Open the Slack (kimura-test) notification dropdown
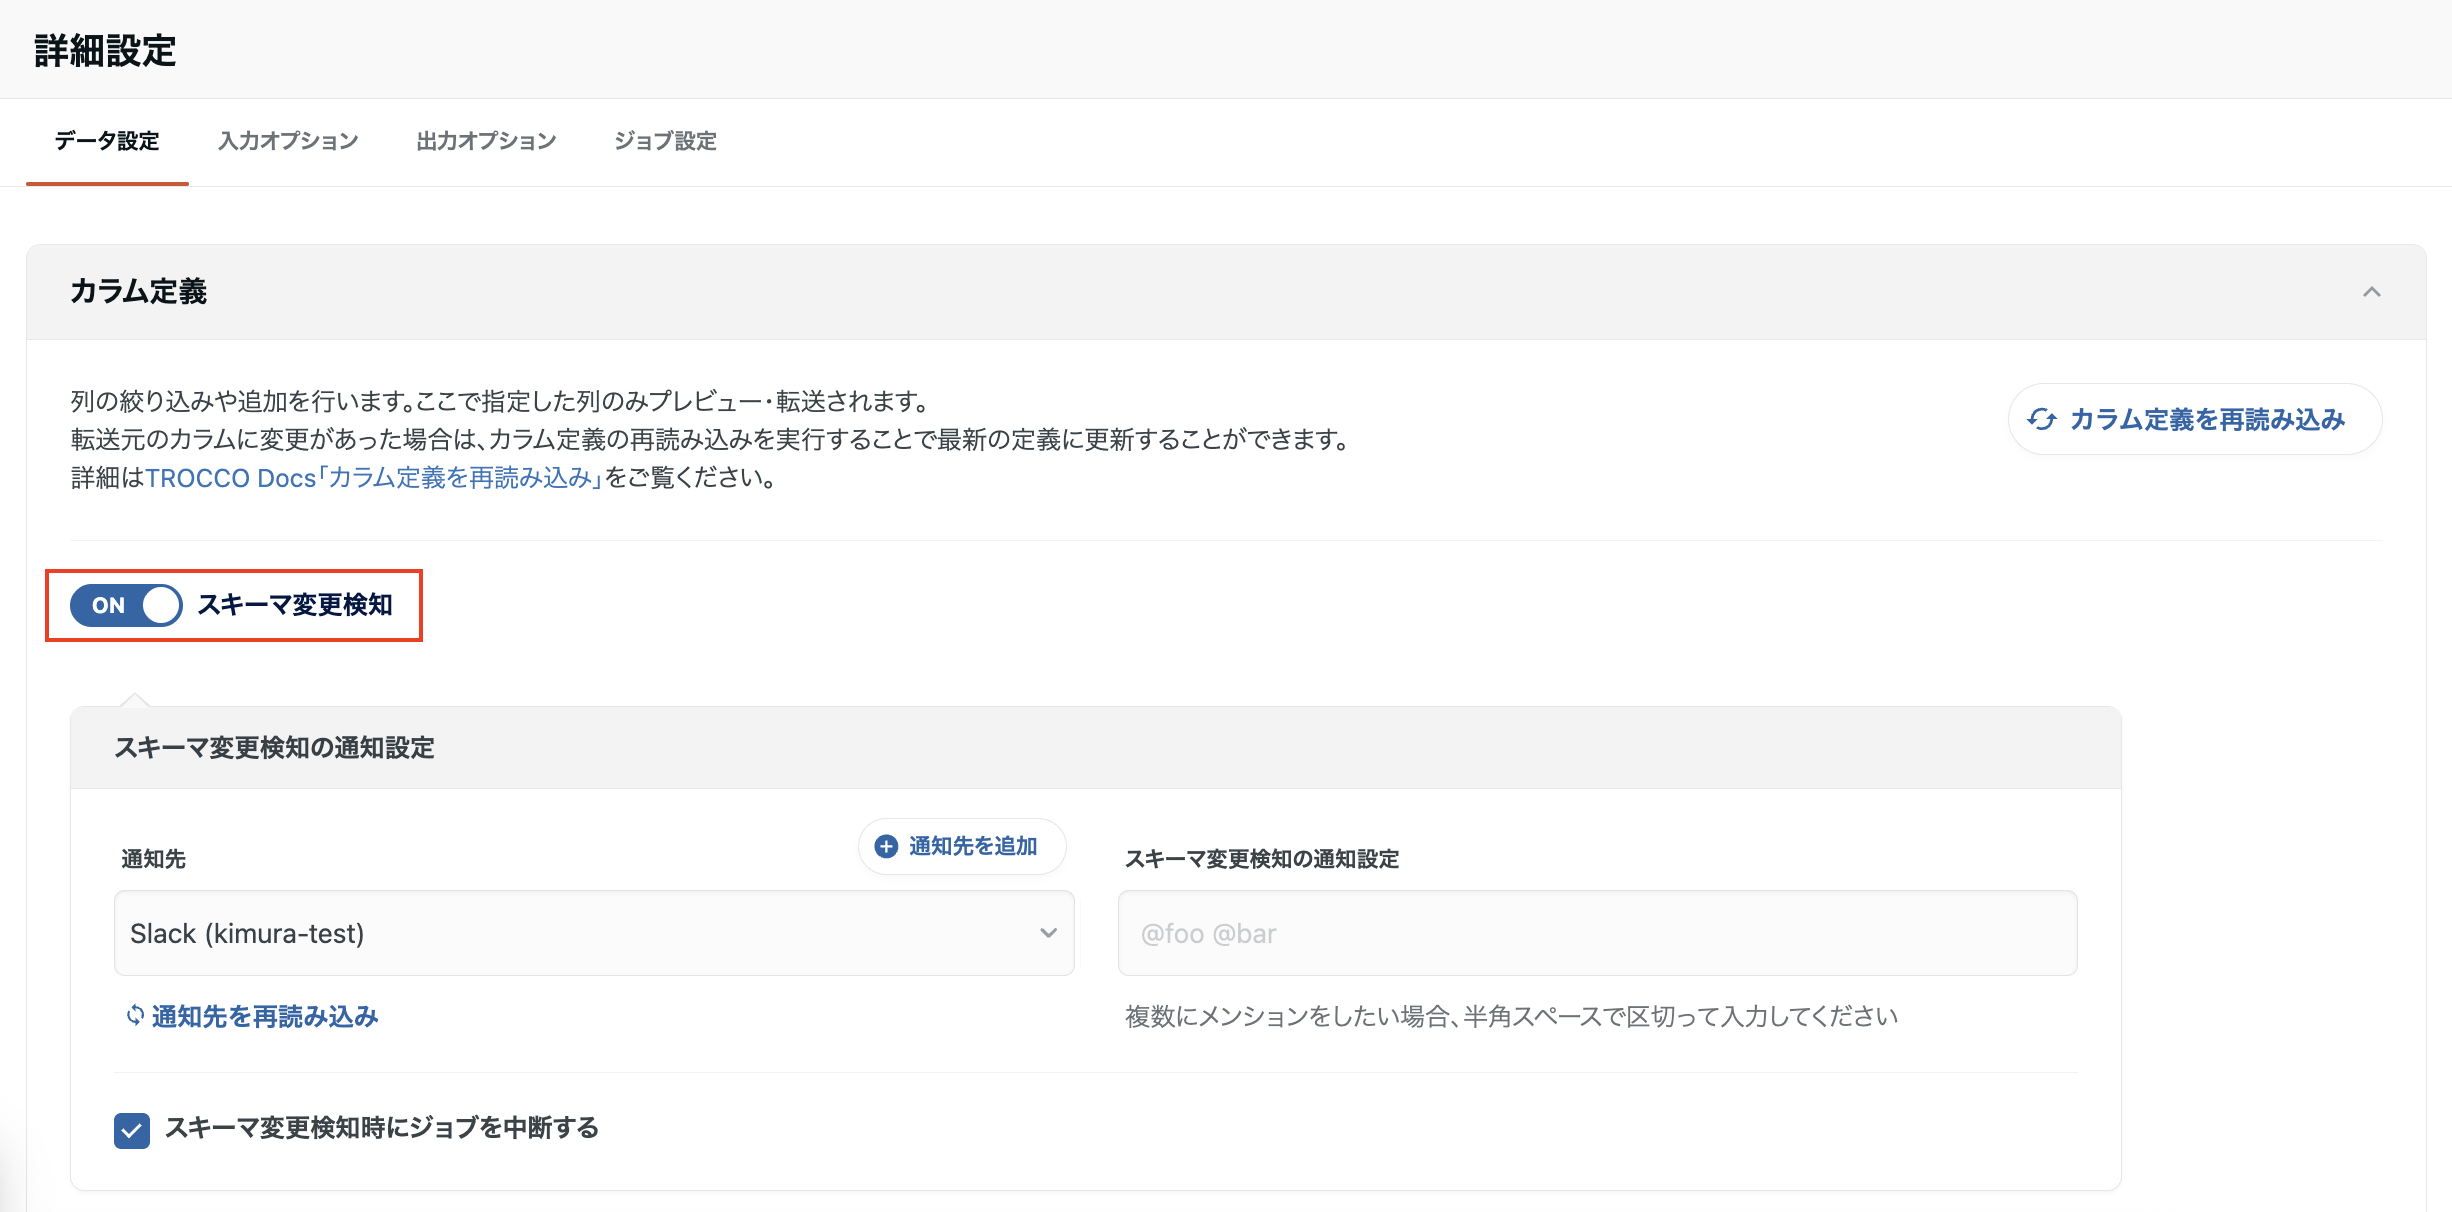The width and height of the screenshot is (2452, 1212). coord(594,933)
